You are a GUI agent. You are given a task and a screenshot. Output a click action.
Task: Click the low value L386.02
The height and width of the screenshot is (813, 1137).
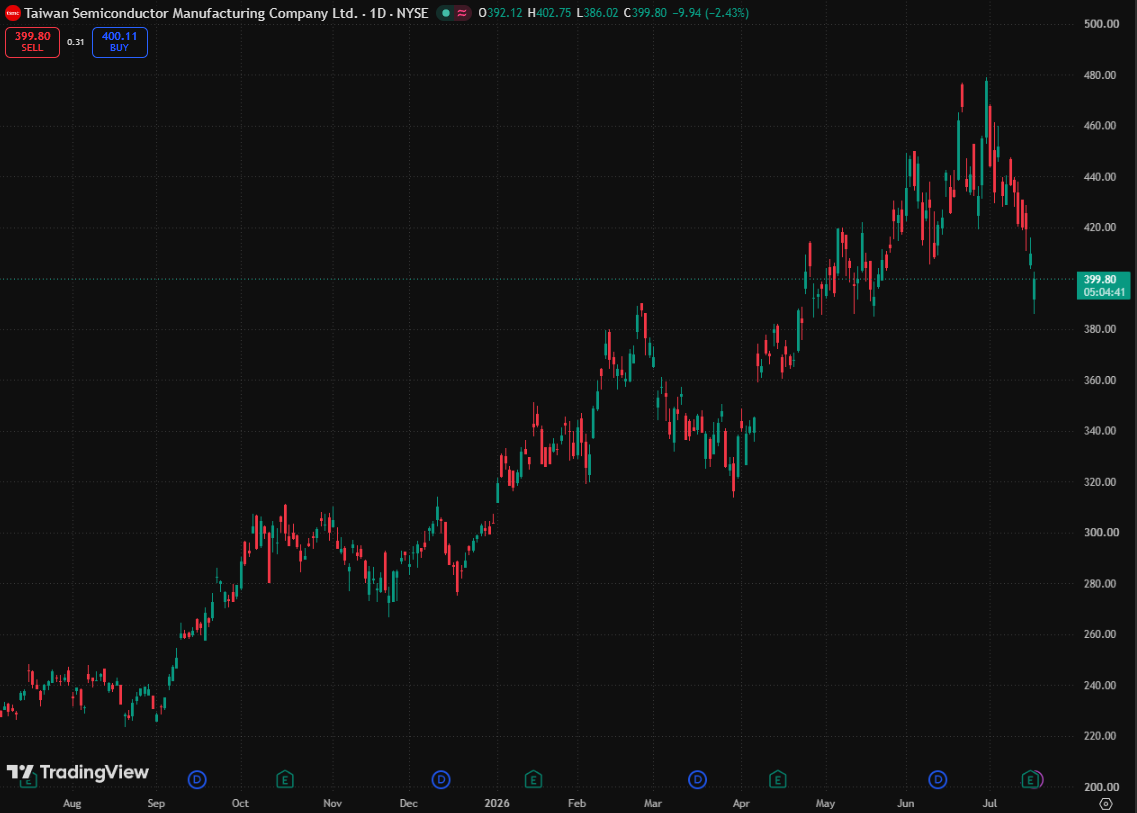[x=598, y=13]
